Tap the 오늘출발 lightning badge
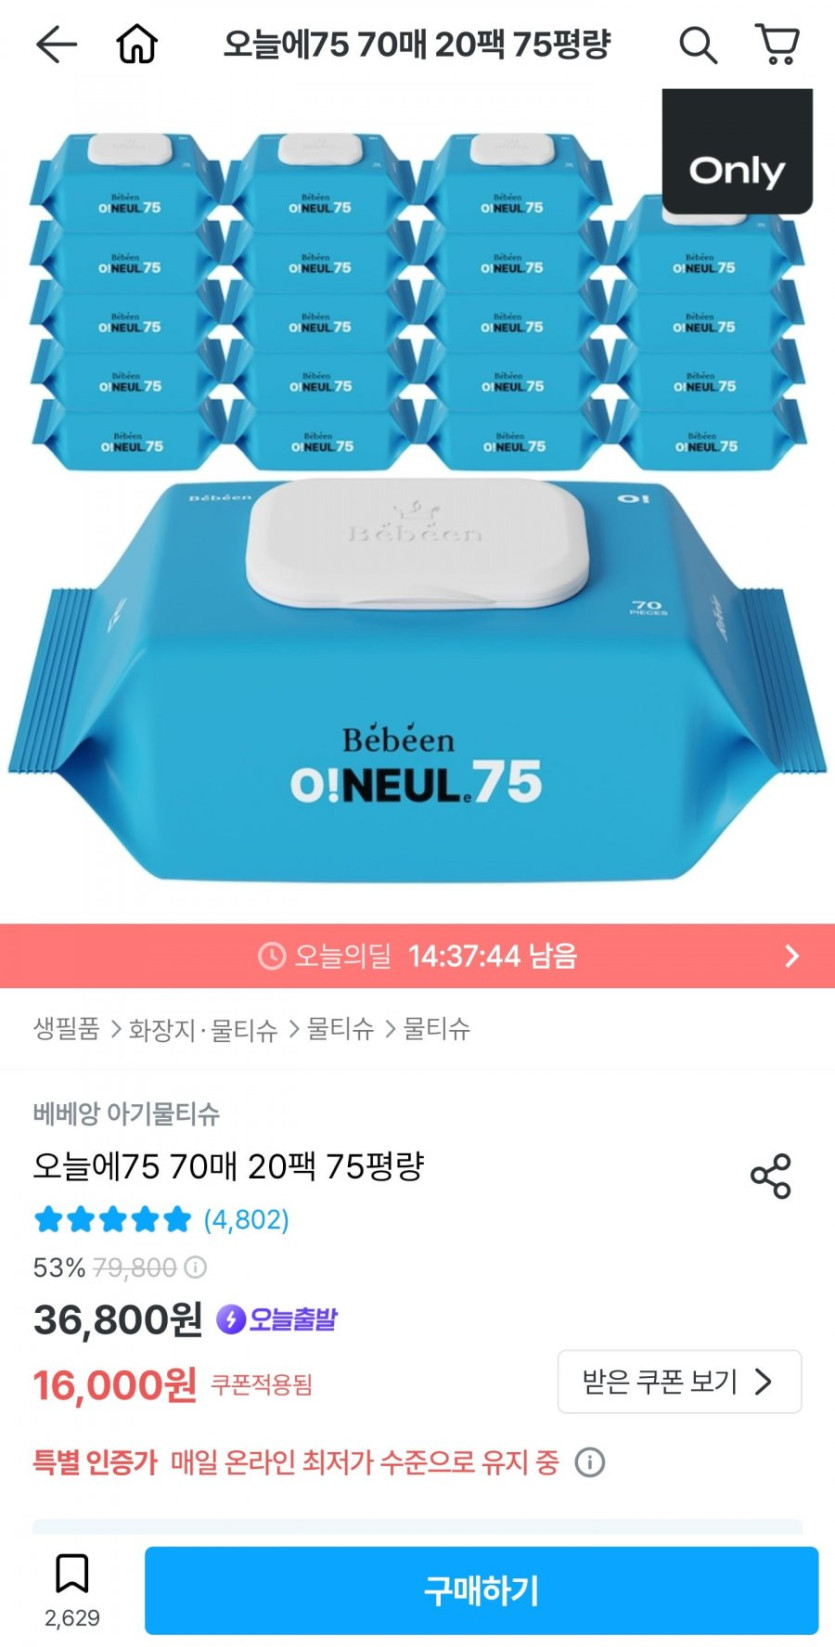 point(277,1319)
